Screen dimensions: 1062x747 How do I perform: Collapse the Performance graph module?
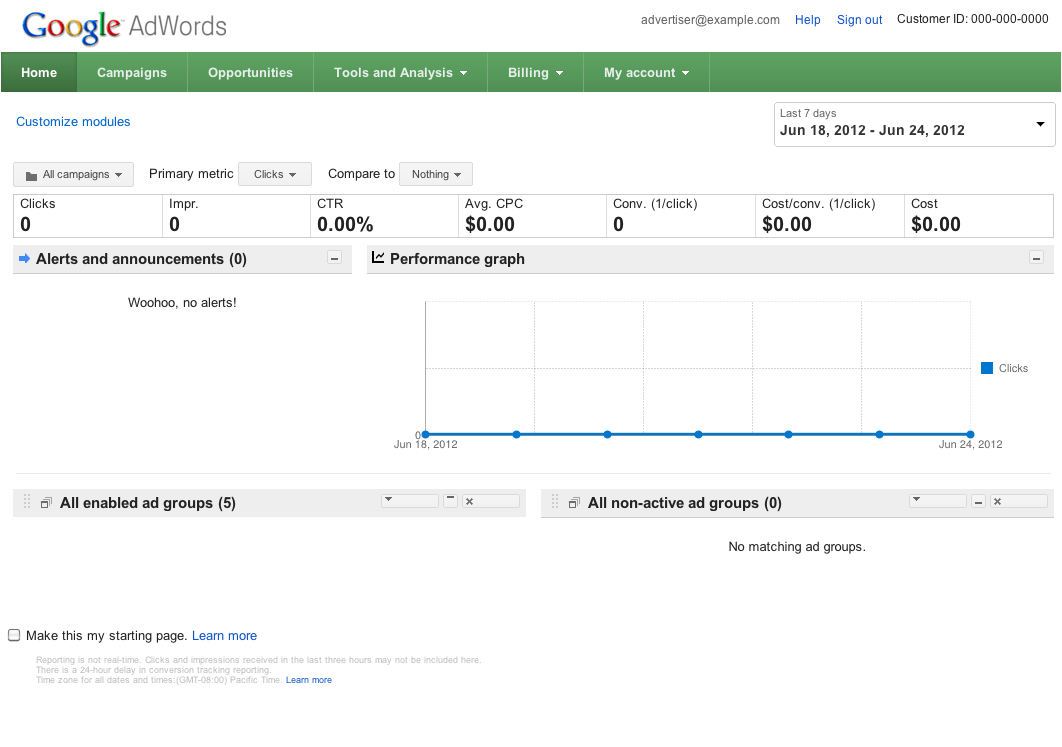coord(1036,259)
